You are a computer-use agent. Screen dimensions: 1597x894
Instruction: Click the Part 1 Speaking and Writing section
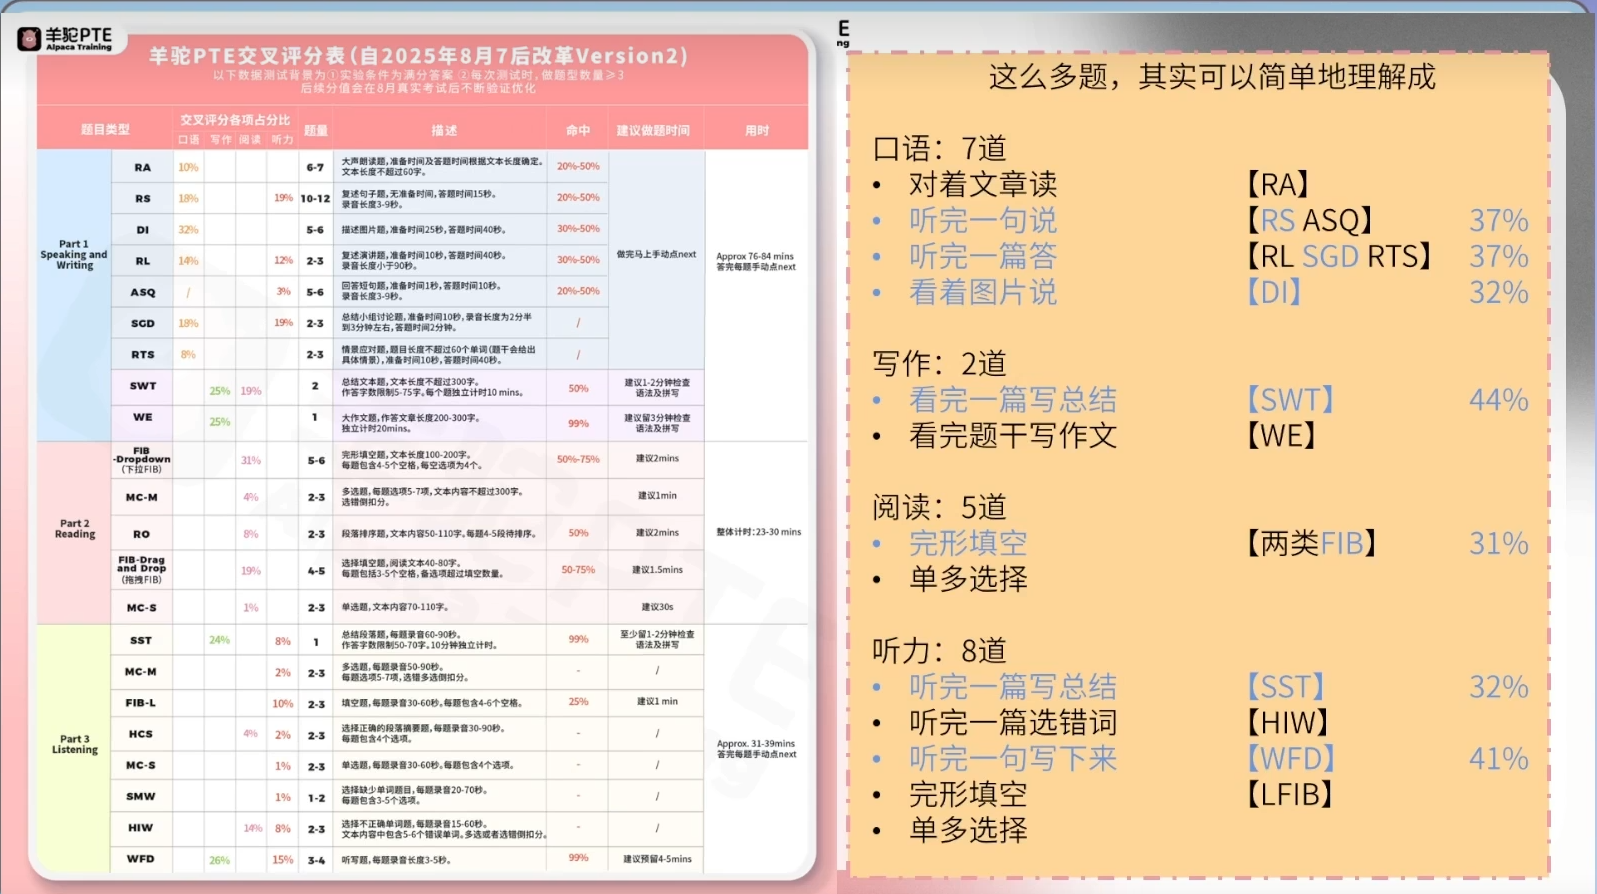point(74,255)
